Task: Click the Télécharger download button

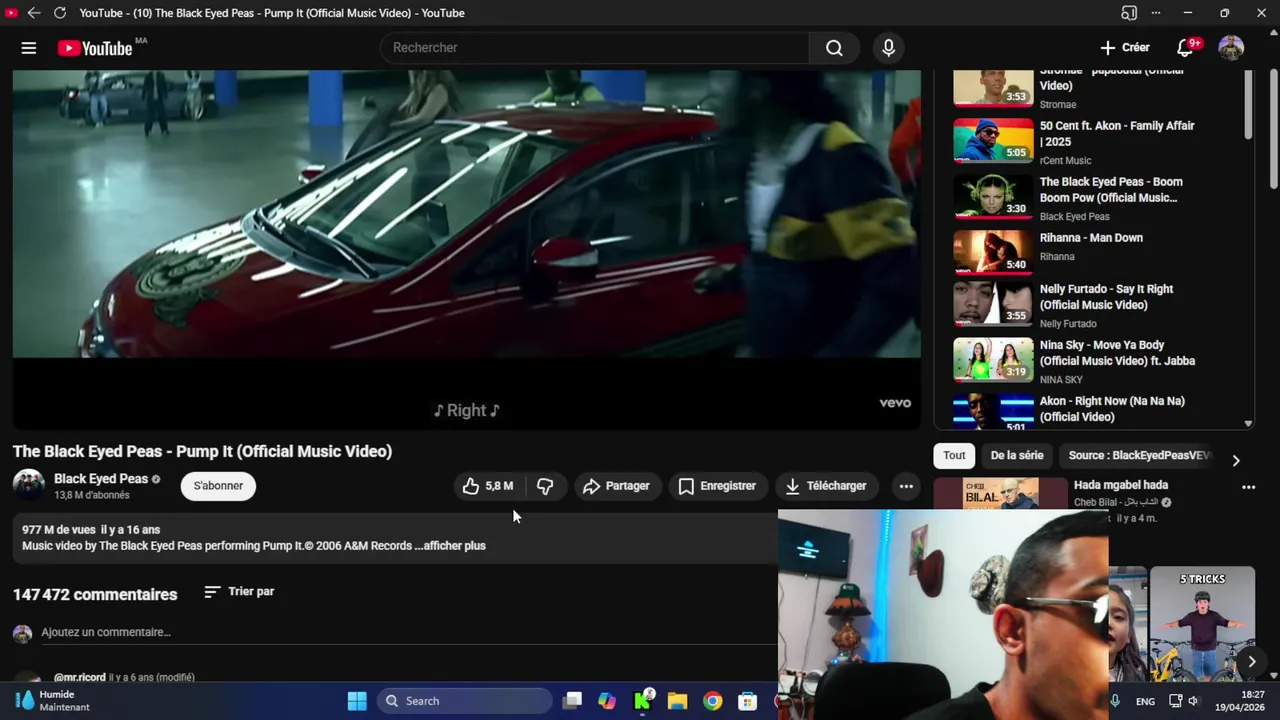Action: (x=825, y=486)
